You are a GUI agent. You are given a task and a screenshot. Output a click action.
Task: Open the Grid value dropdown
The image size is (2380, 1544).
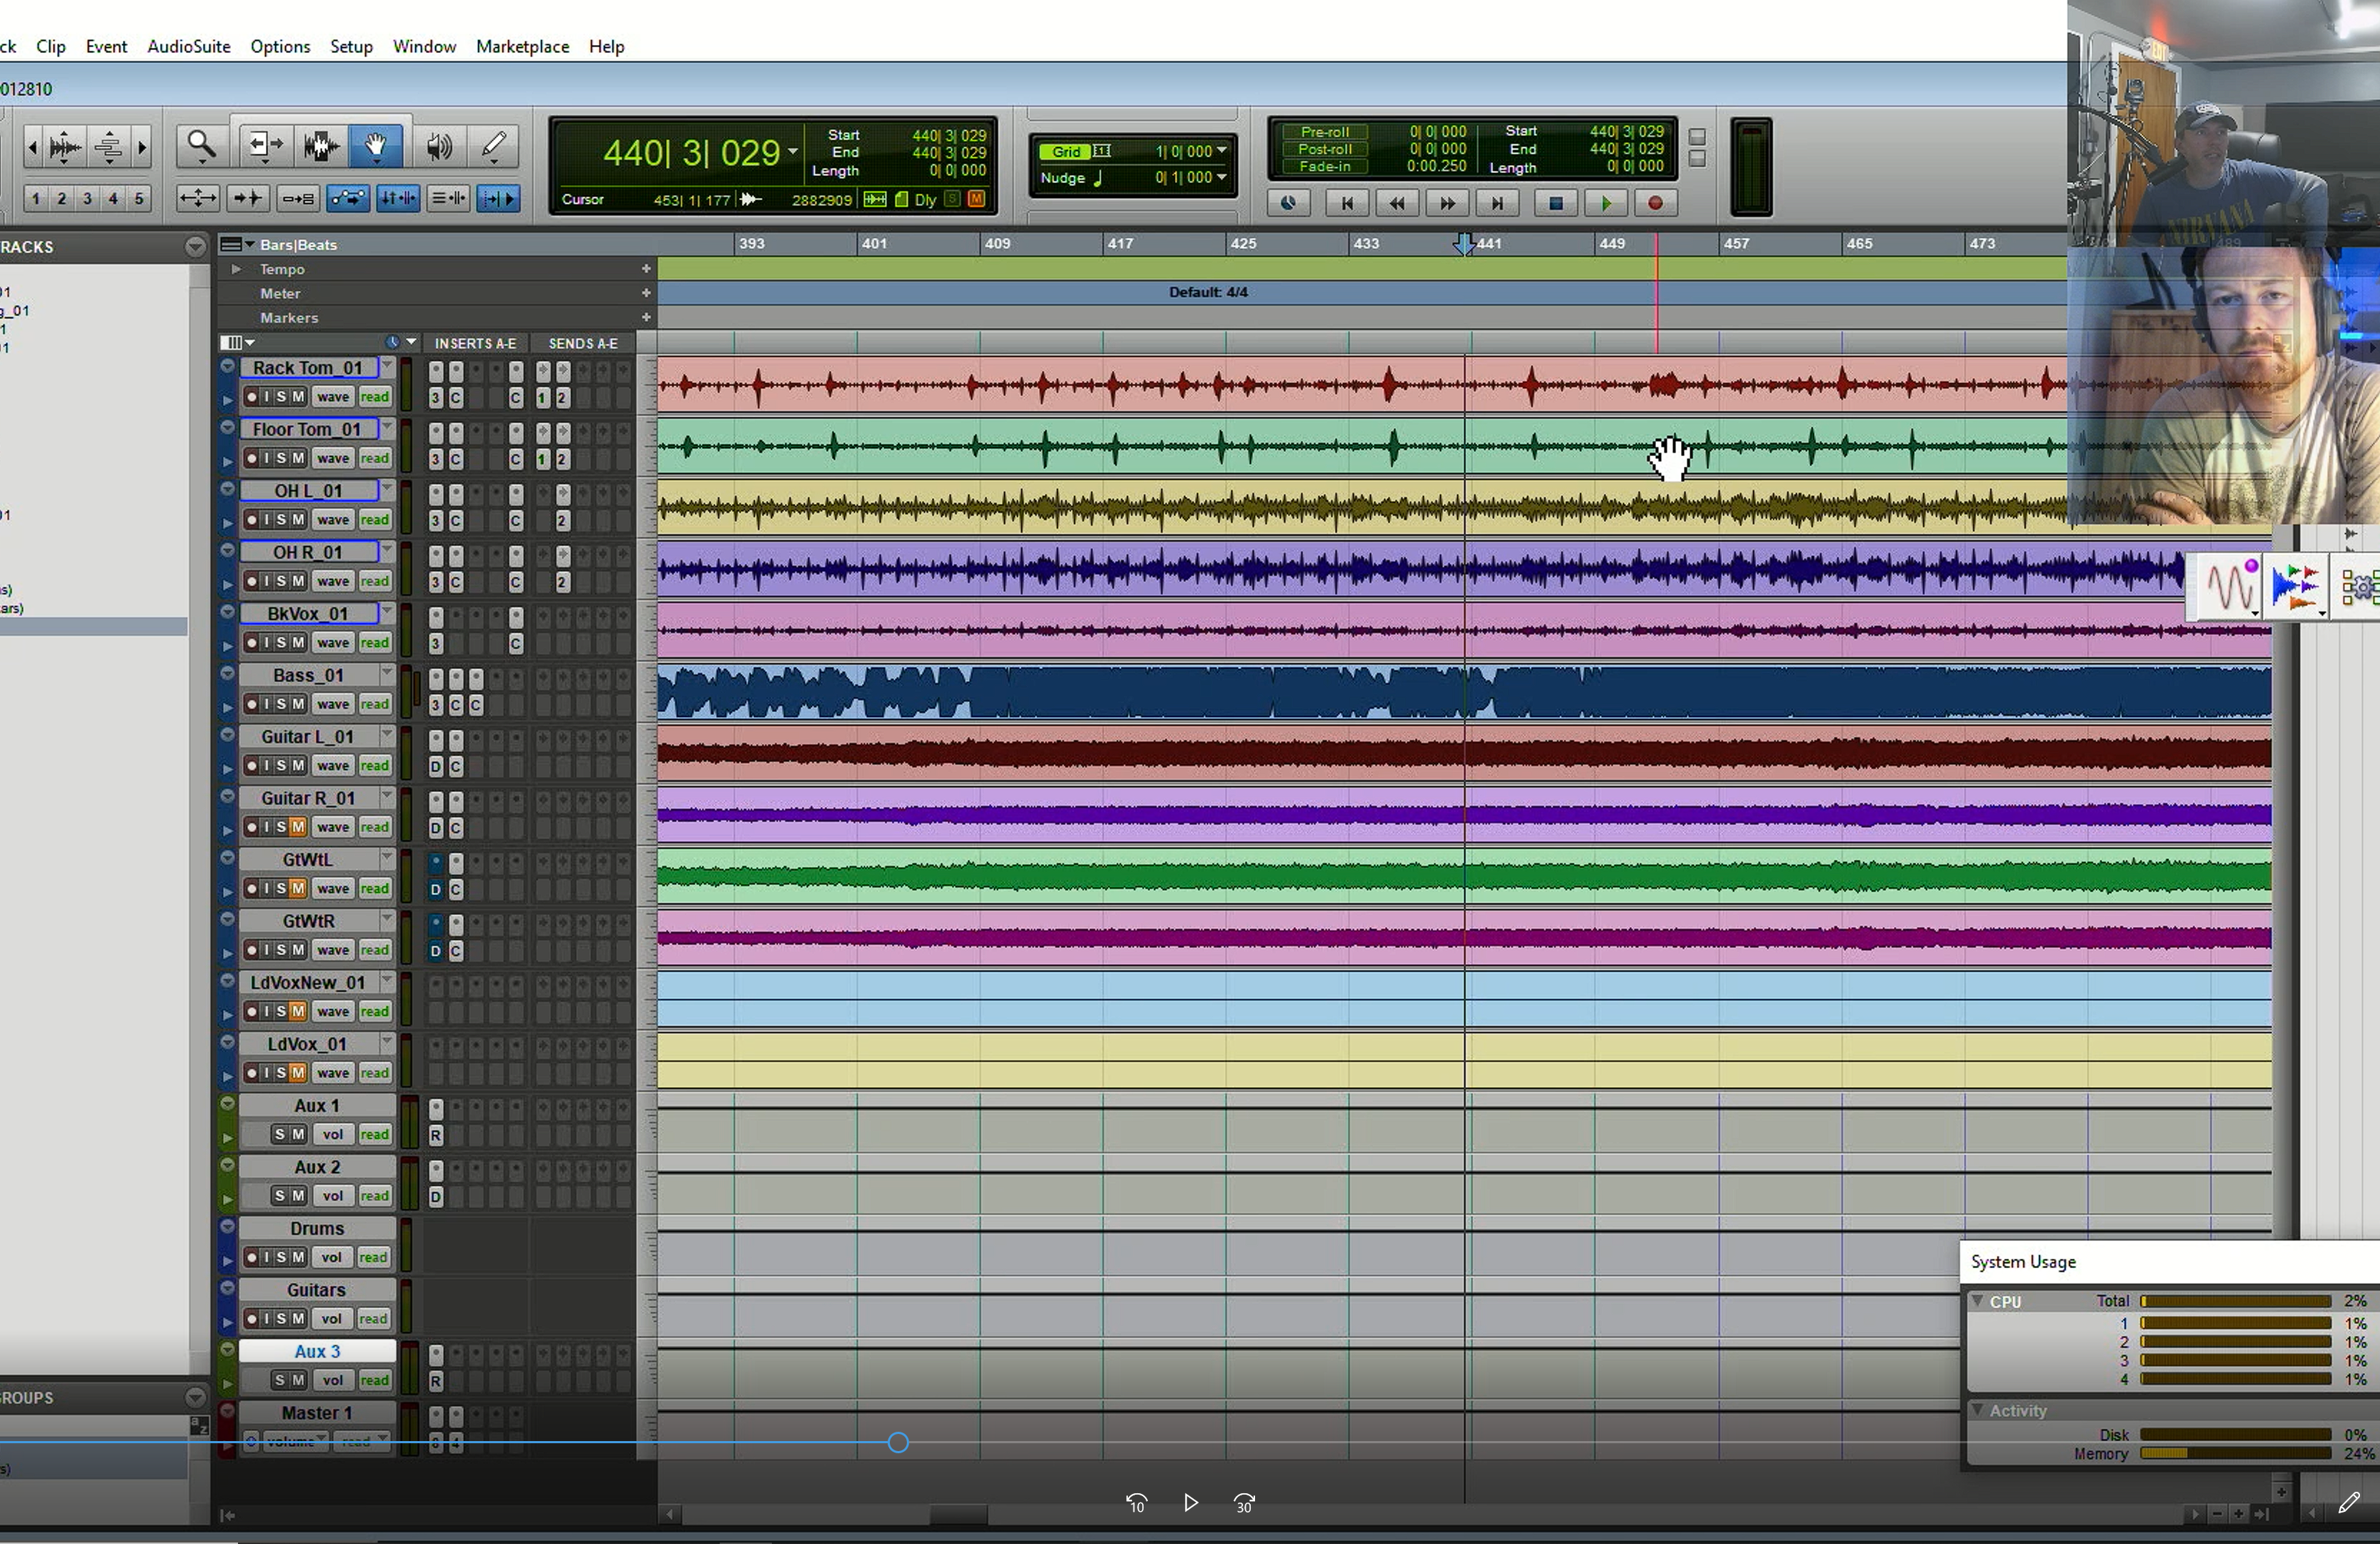(1222, 150)
